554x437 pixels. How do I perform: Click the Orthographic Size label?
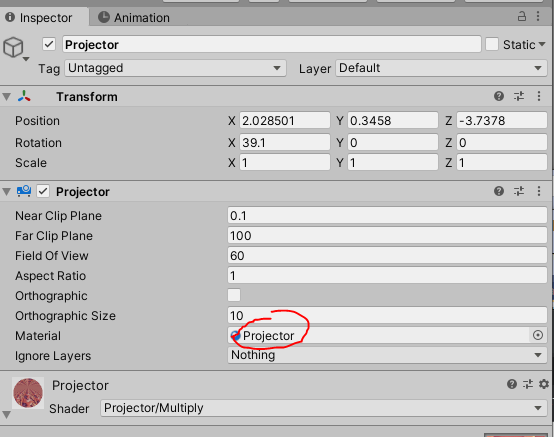point(65,316)
